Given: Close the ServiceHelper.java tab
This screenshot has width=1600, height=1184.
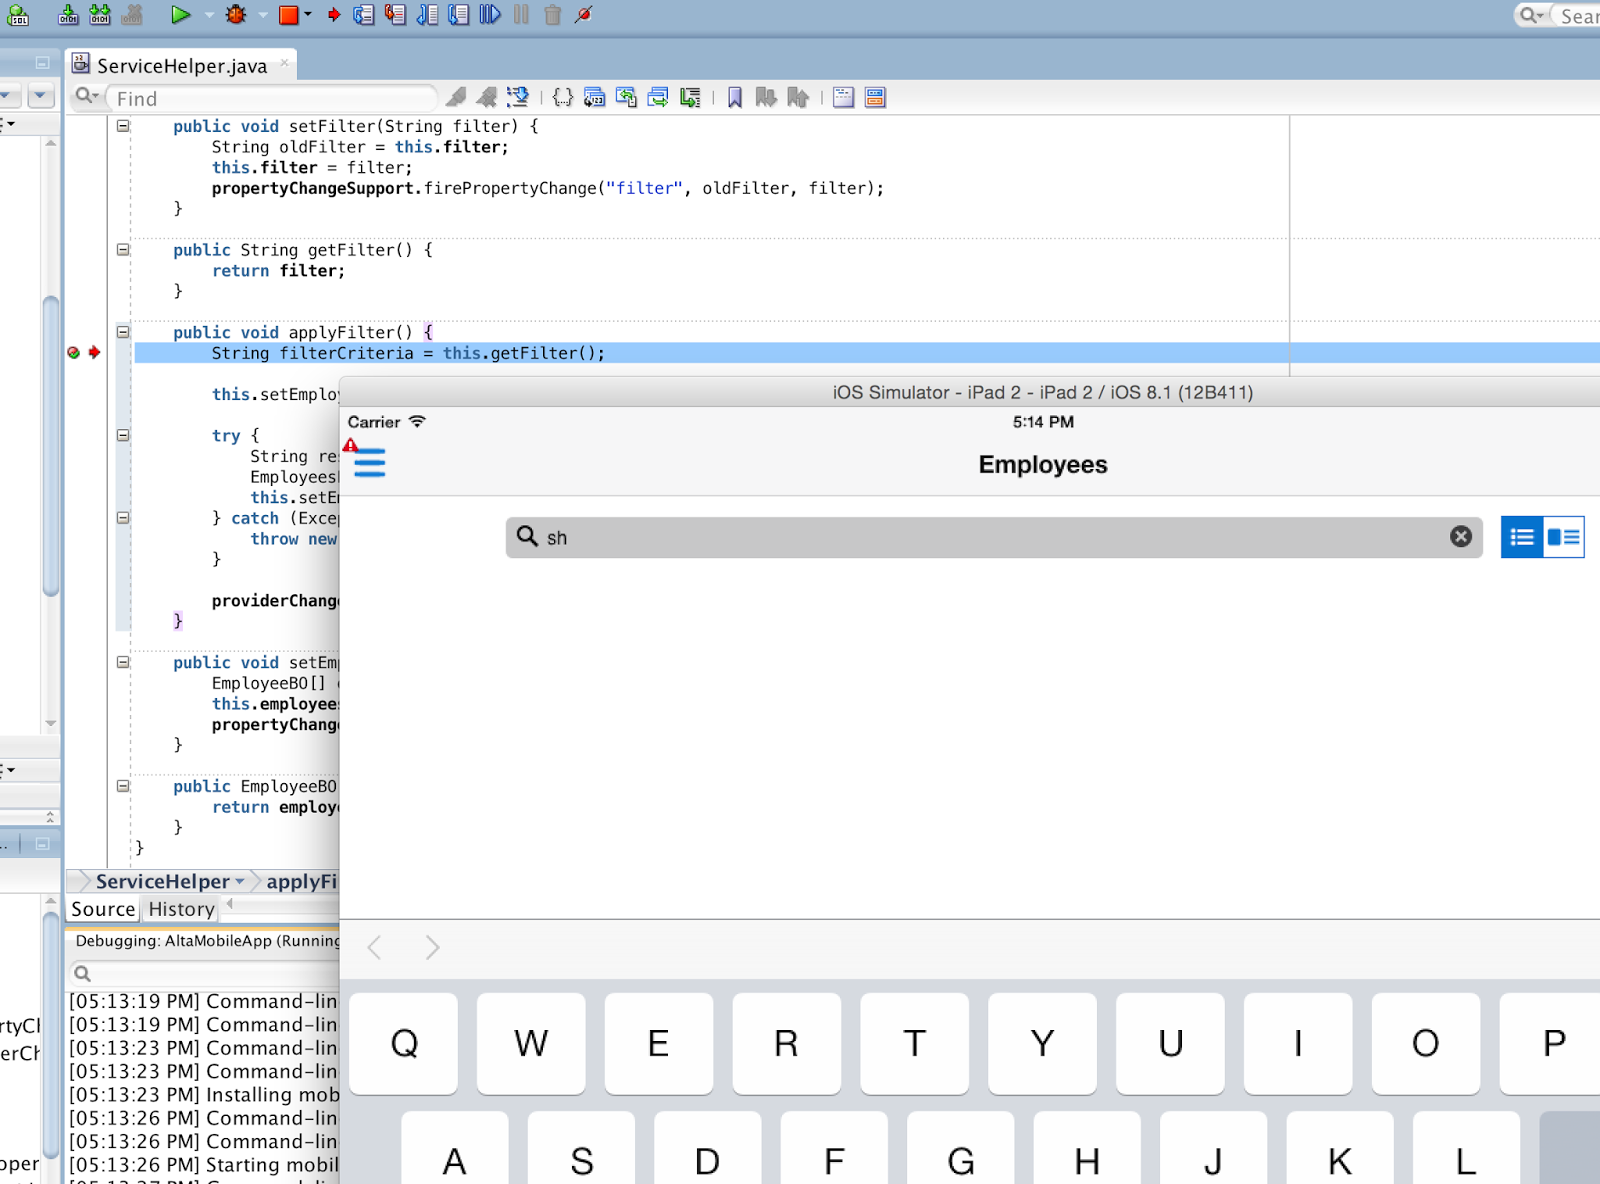Looking at the screenshot, I should 285,62.
